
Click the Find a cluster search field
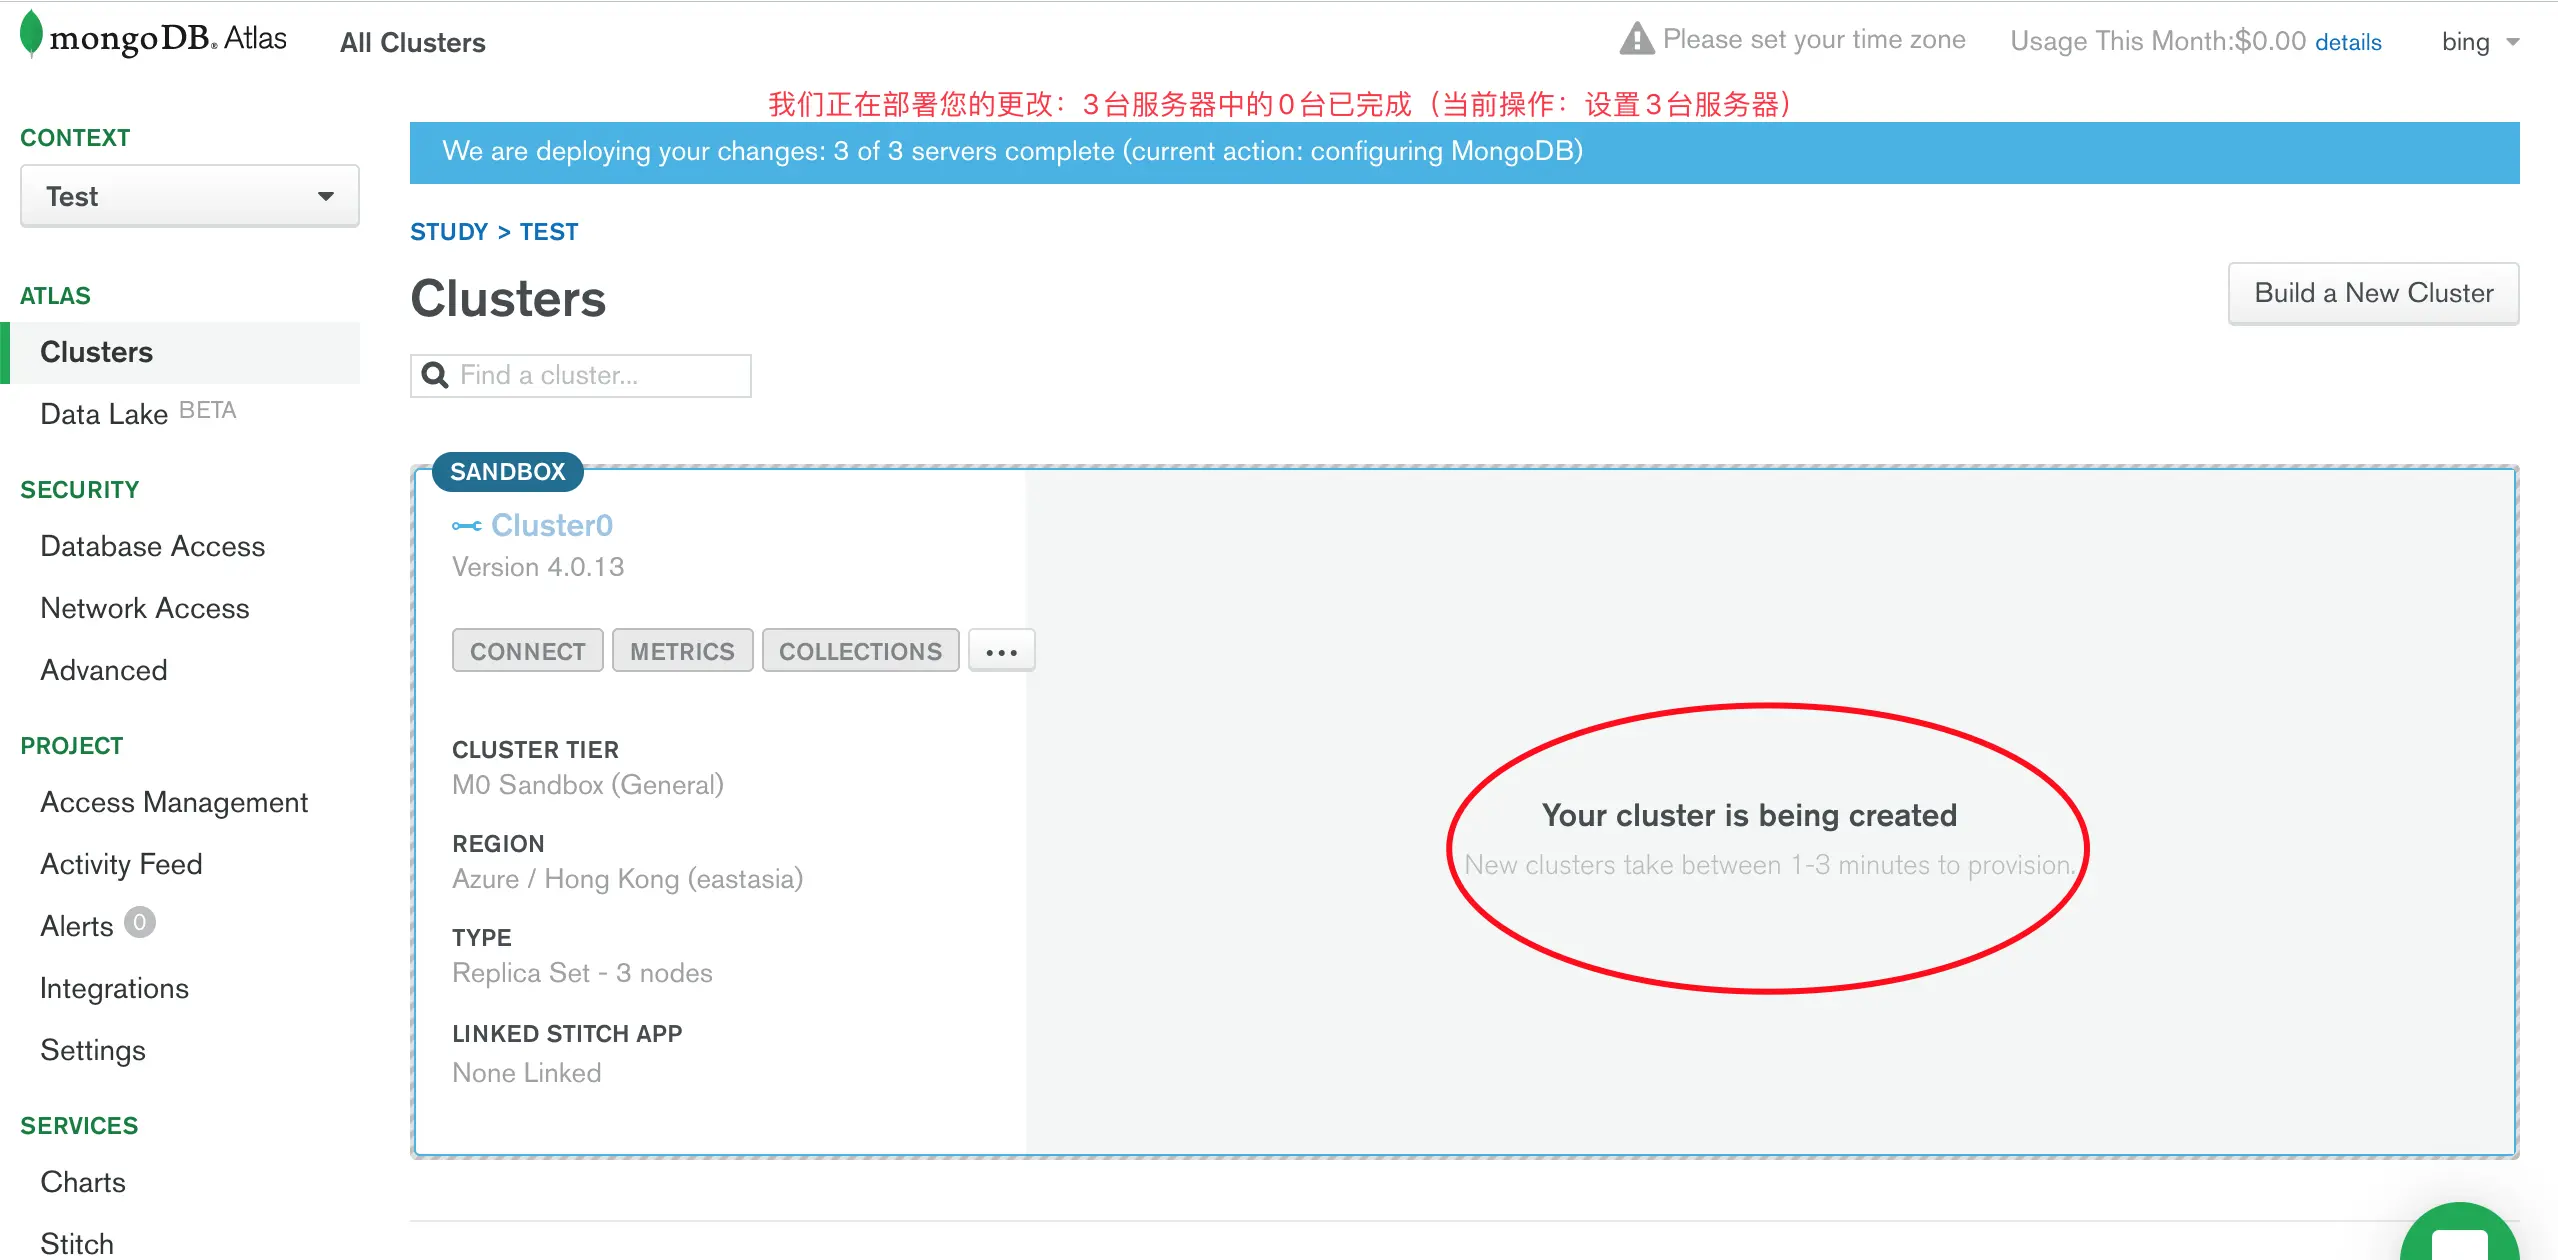pyautogui.click(x=600, y=375)
